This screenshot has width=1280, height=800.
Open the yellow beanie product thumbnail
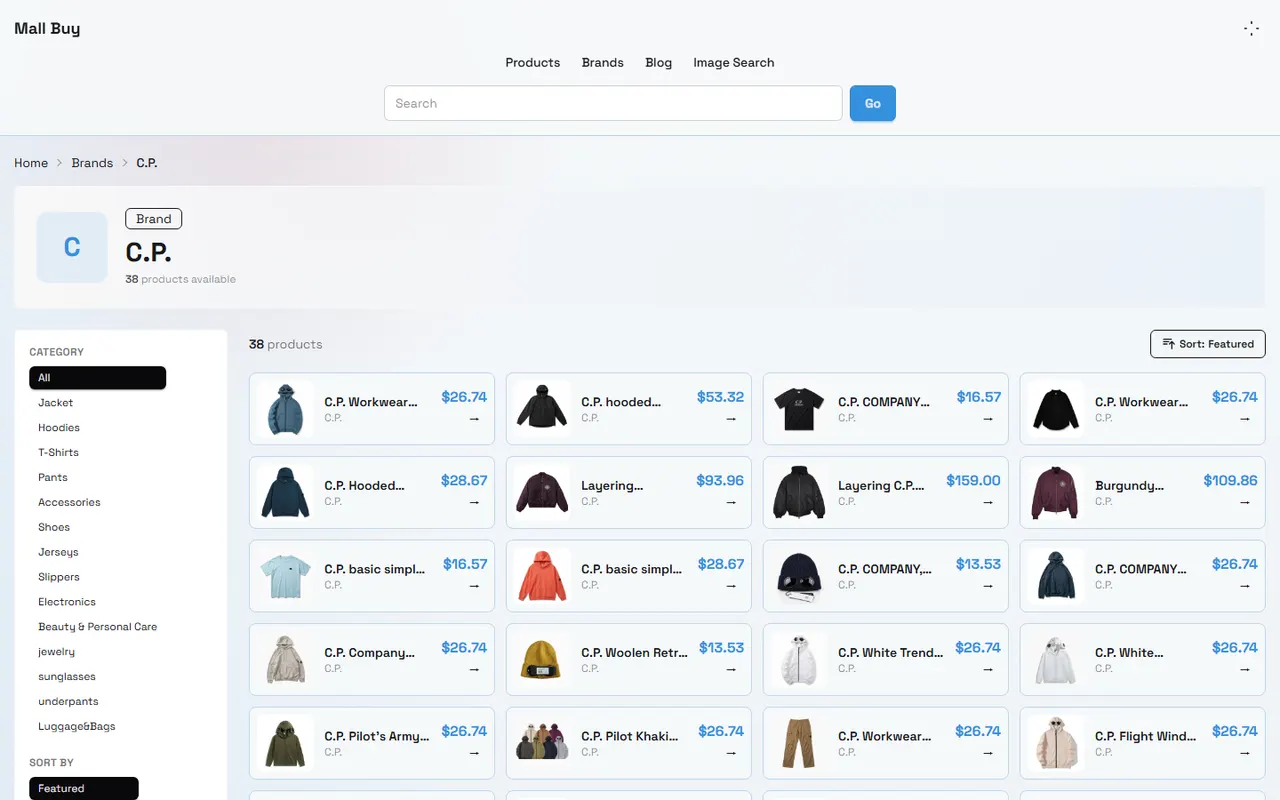(542, 659)
